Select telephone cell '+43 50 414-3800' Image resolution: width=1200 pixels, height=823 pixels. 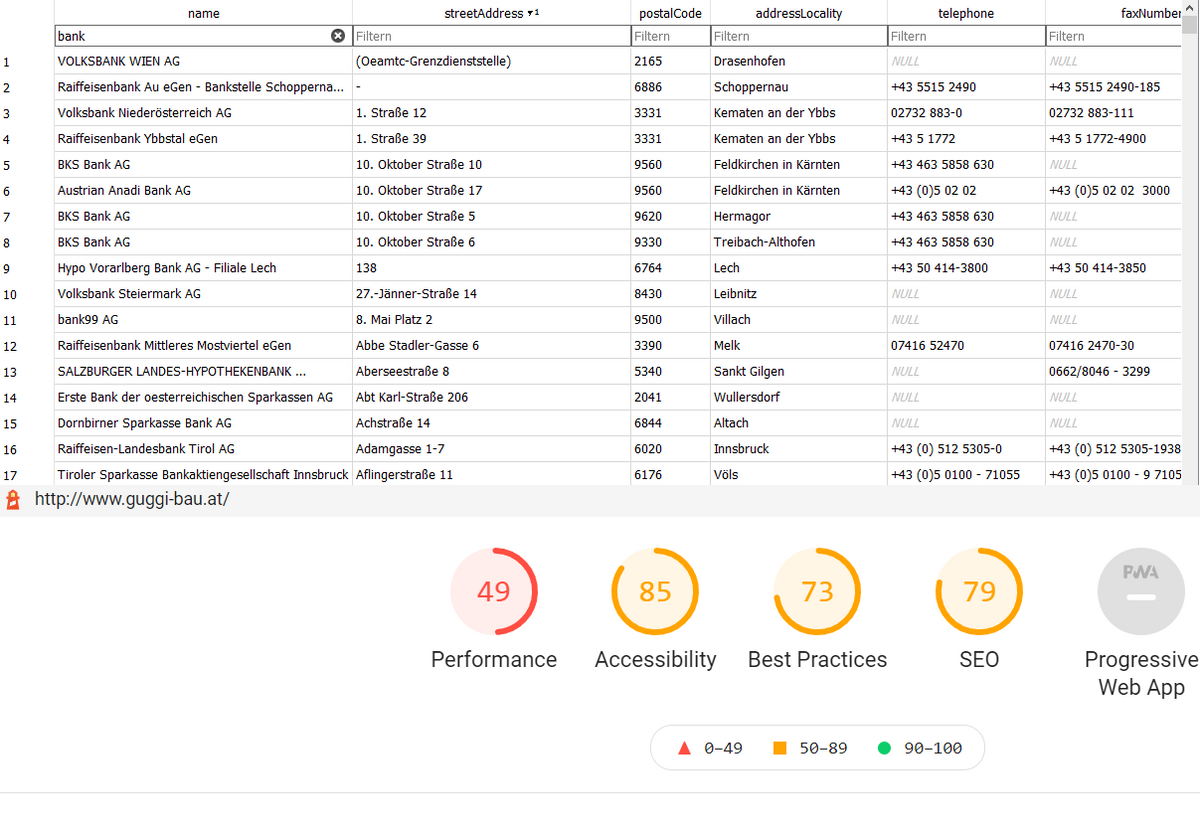966,268
